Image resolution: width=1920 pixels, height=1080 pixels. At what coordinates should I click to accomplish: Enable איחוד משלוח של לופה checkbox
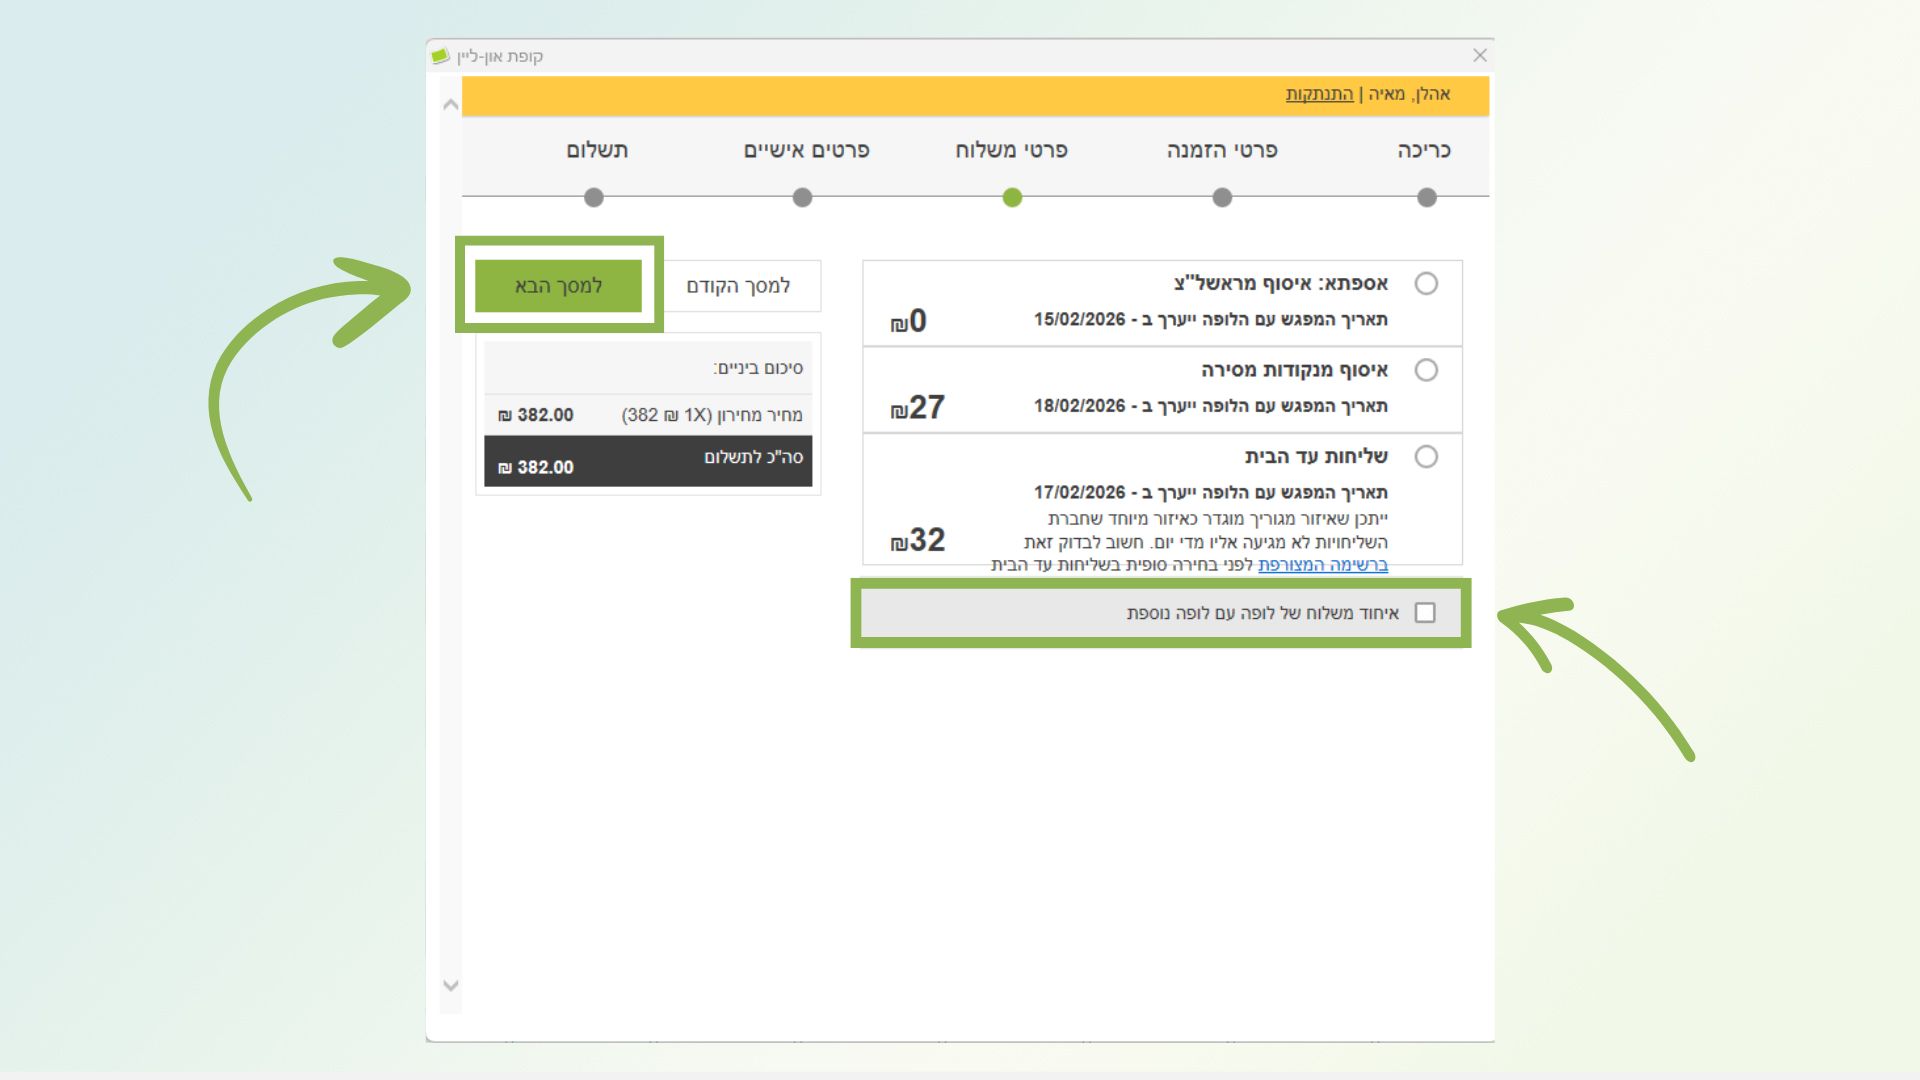pos(1425,613)
